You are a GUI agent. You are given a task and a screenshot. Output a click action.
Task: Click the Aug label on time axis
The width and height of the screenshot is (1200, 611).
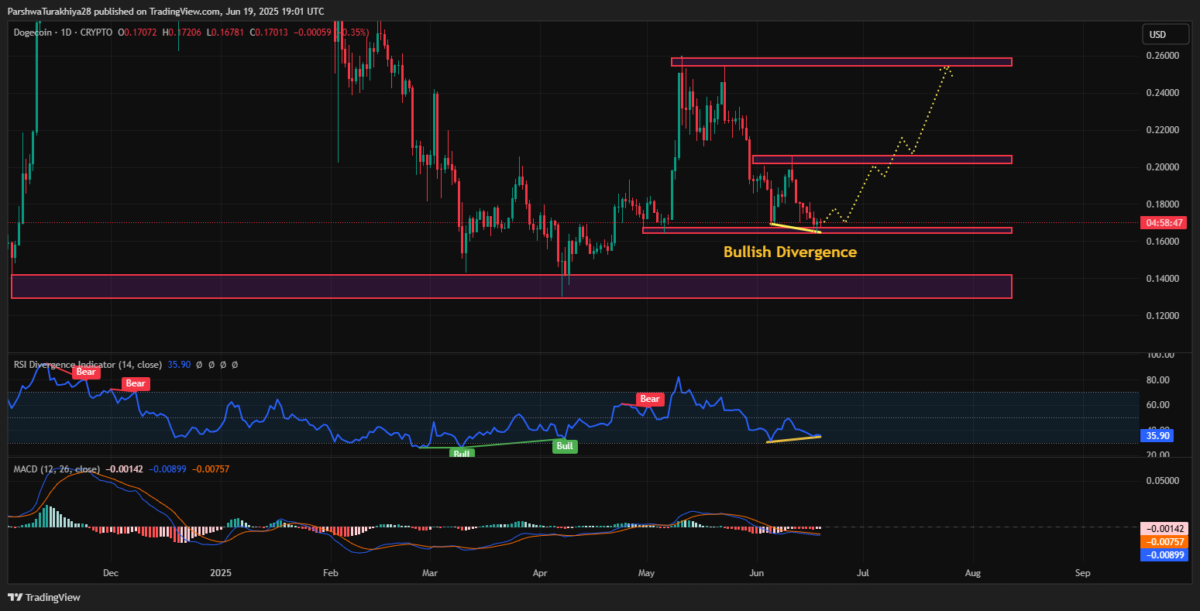972,574
